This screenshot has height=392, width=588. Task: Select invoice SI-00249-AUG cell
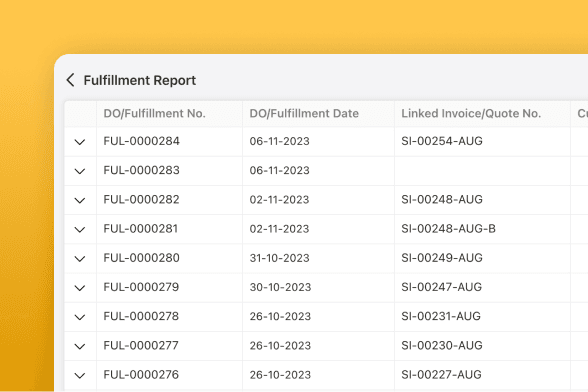point(482,258)
